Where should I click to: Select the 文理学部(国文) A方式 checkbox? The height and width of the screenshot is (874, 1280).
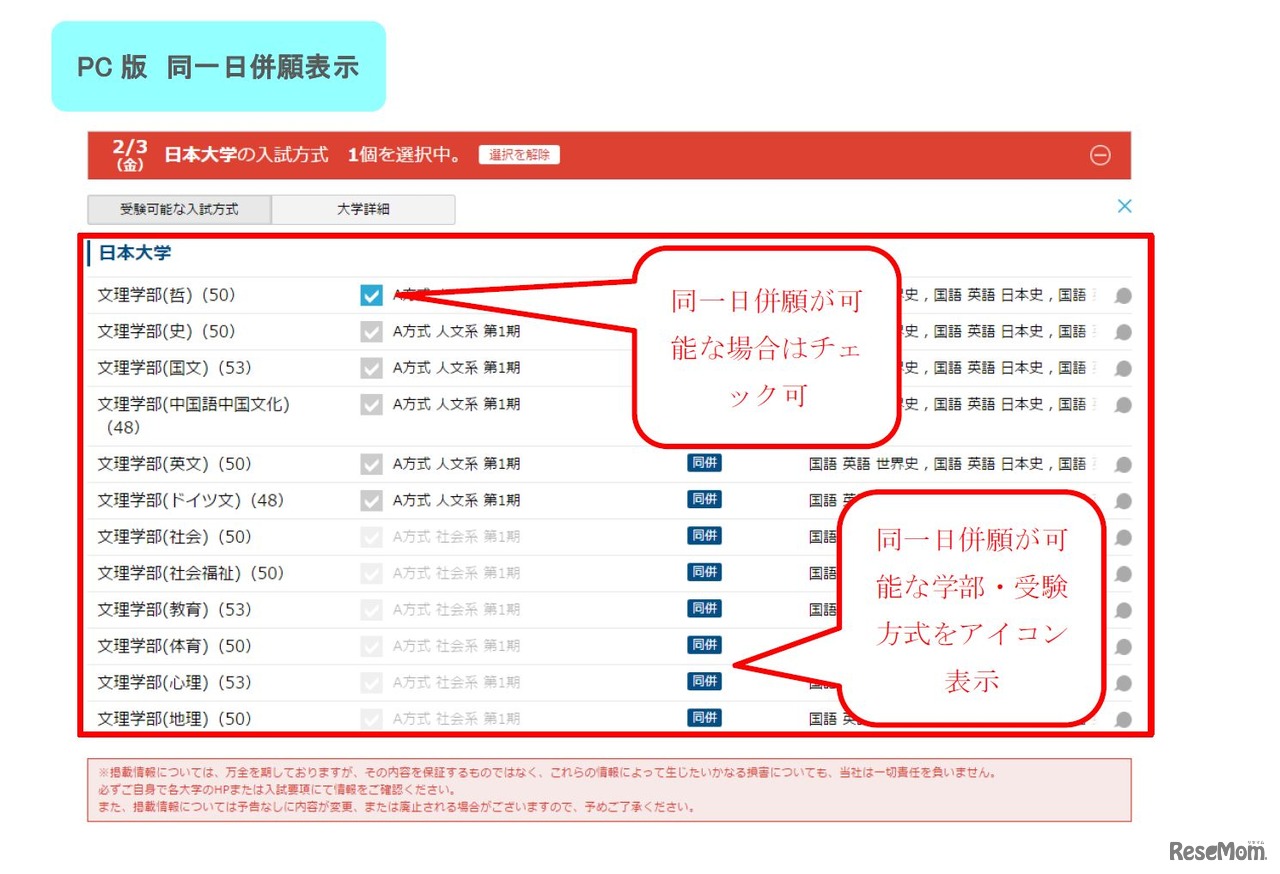click(371, 367)
